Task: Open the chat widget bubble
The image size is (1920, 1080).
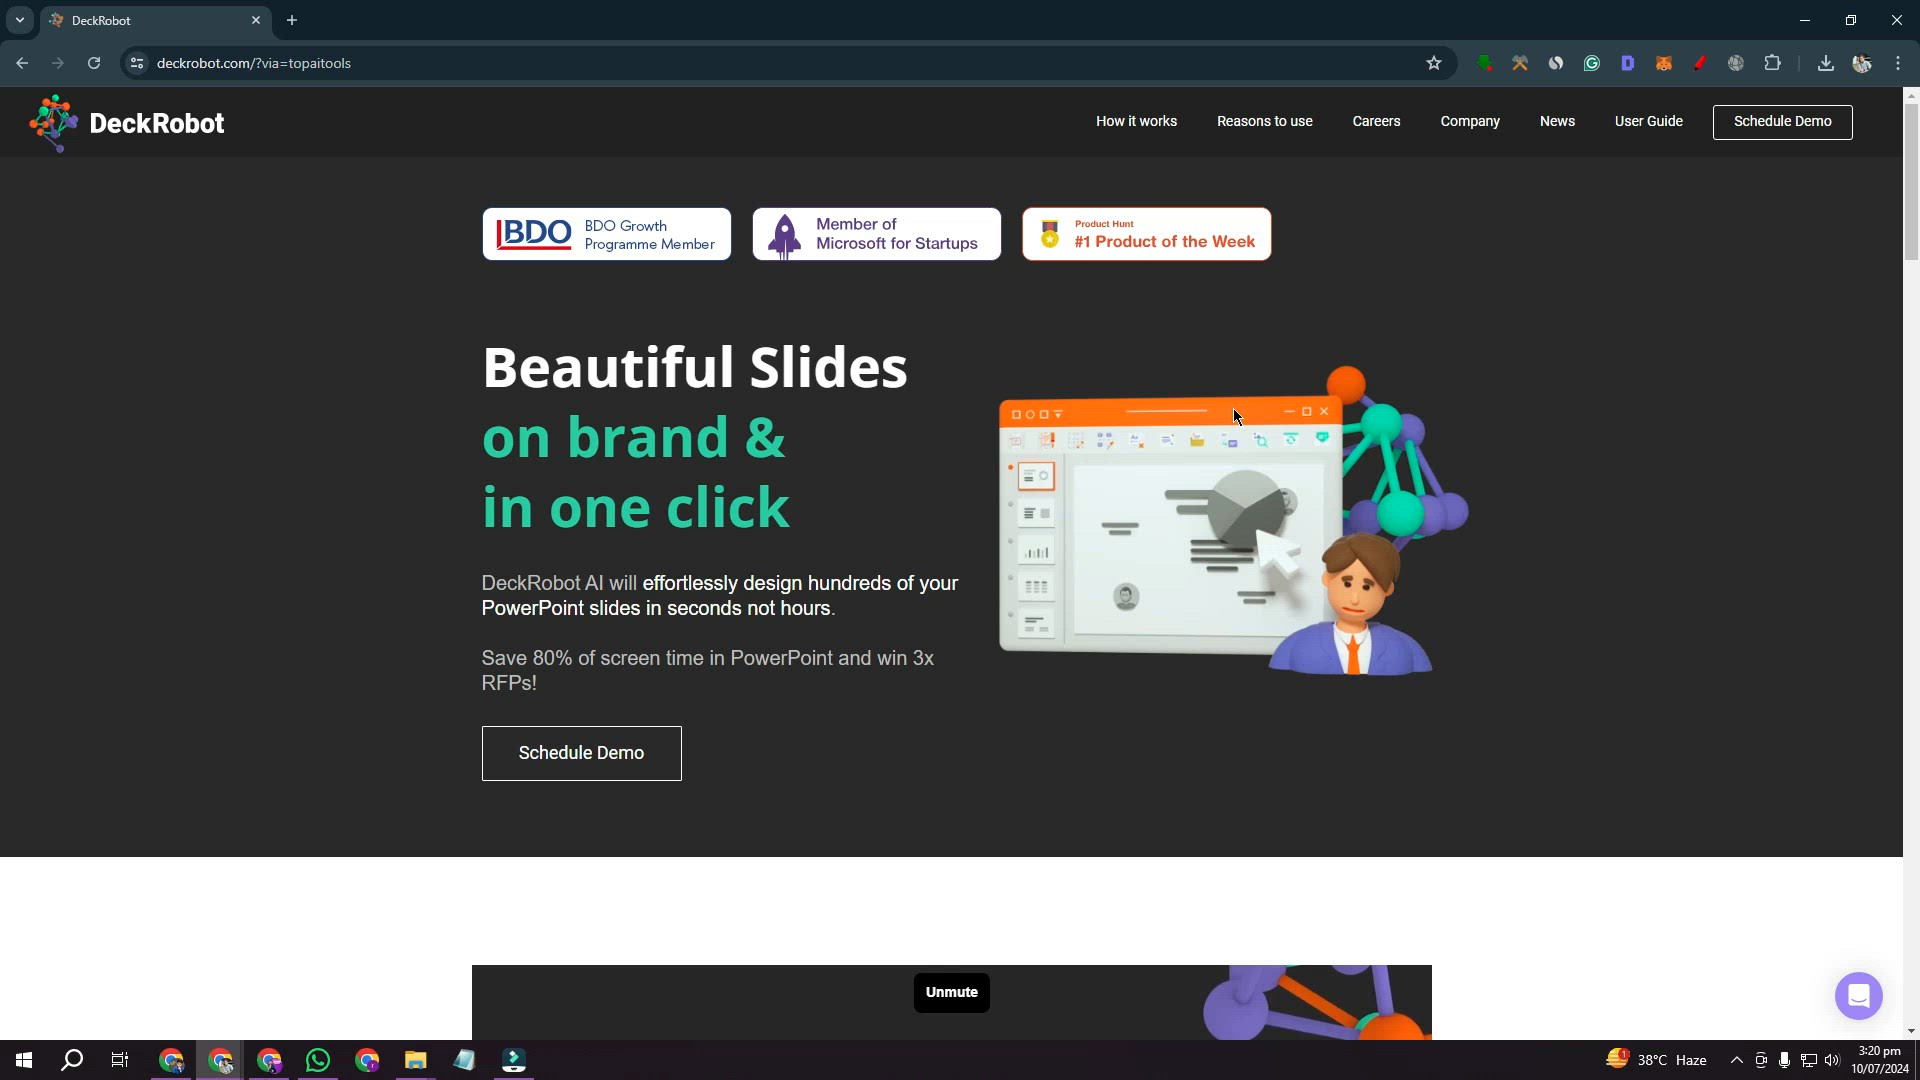Action: pos(1858,996)
